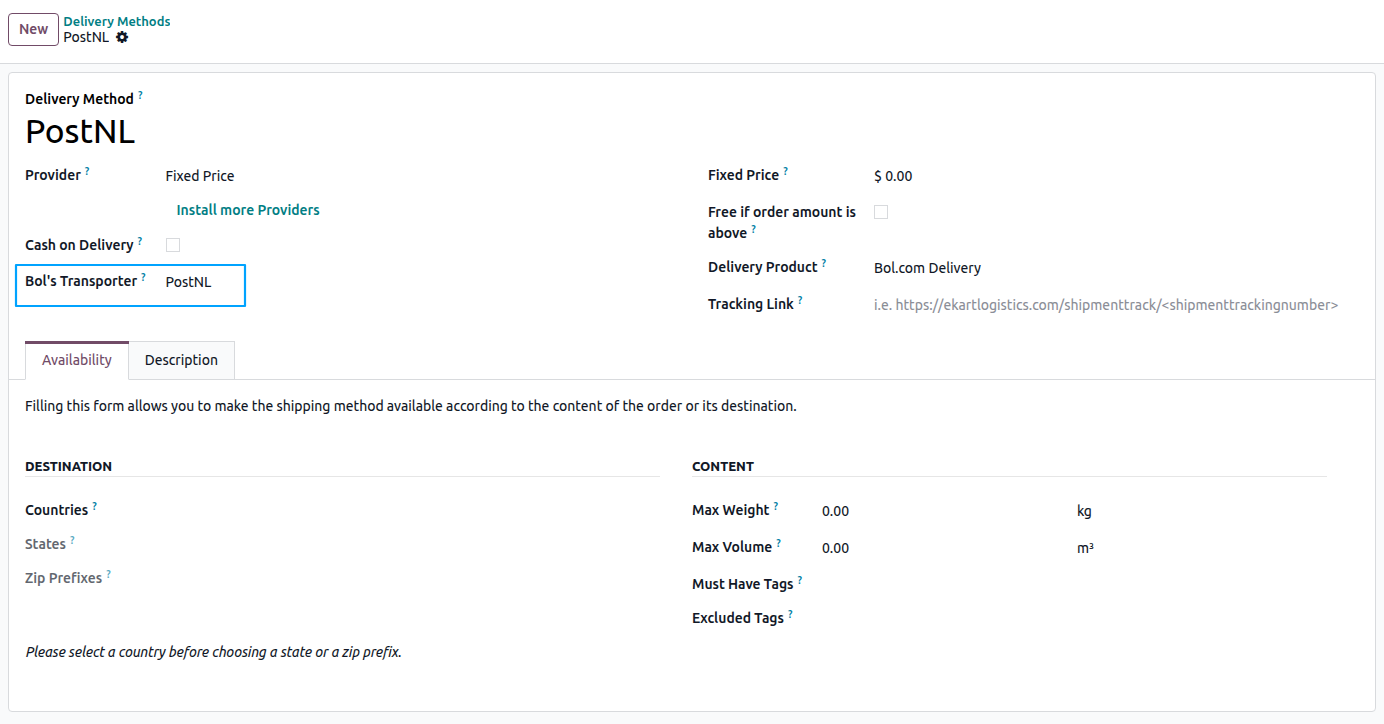The image size is (1384, 724).
Task: Click the kg unit label
Action: tap(1084, 511)
